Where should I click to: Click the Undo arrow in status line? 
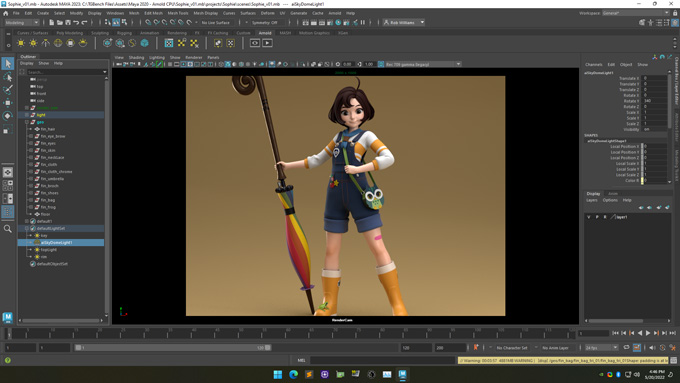[x=76, y=23]
